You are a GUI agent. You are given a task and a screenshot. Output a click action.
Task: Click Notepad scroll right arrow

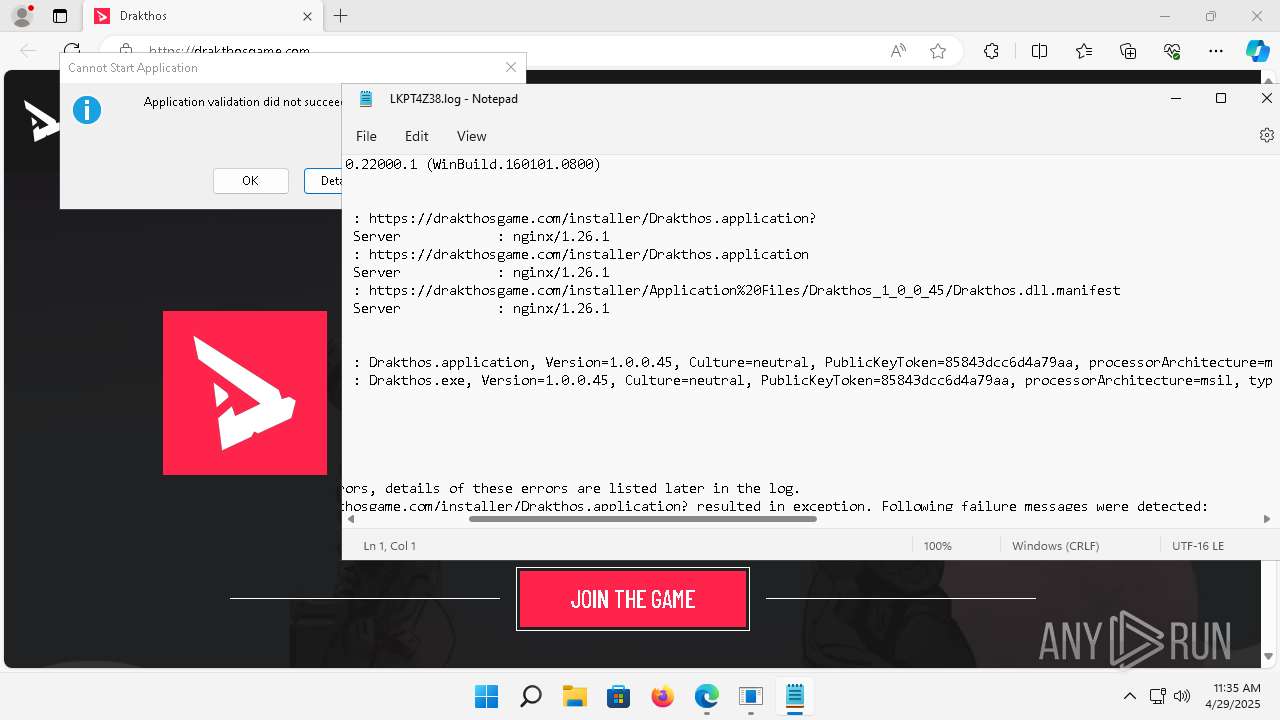tap(1266, 519)
